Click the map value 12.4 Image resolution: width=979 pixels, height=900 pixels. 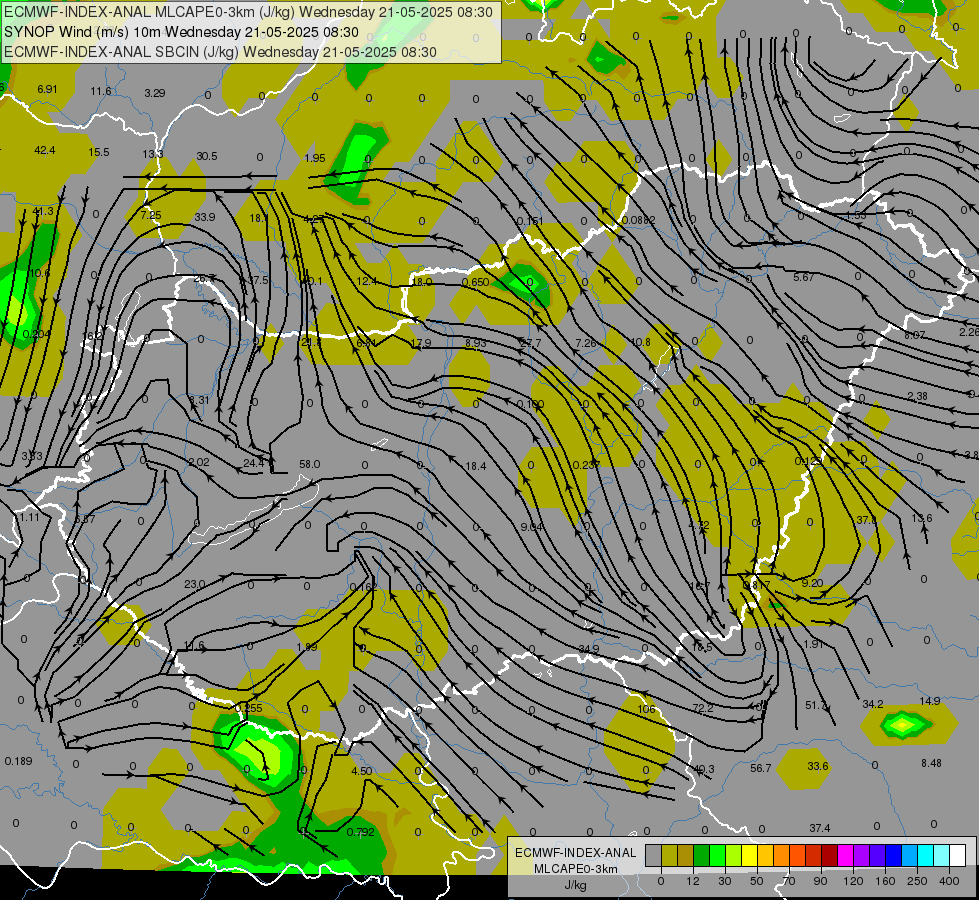tap(367, 282)
